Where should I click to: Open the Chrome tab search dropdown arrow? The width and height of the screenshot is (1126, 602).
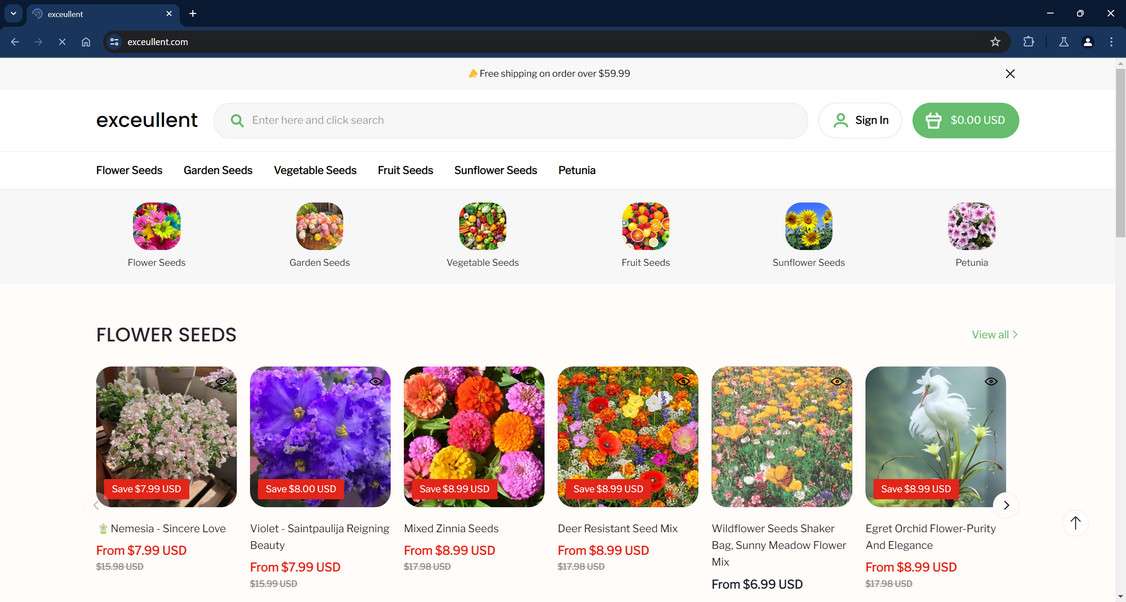[x=13, y=14]
